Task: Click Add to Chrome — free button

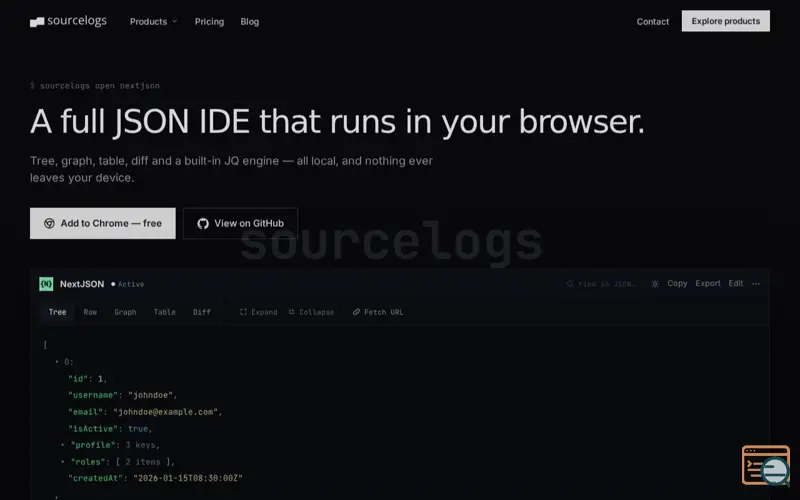Action: coord(103,223)
